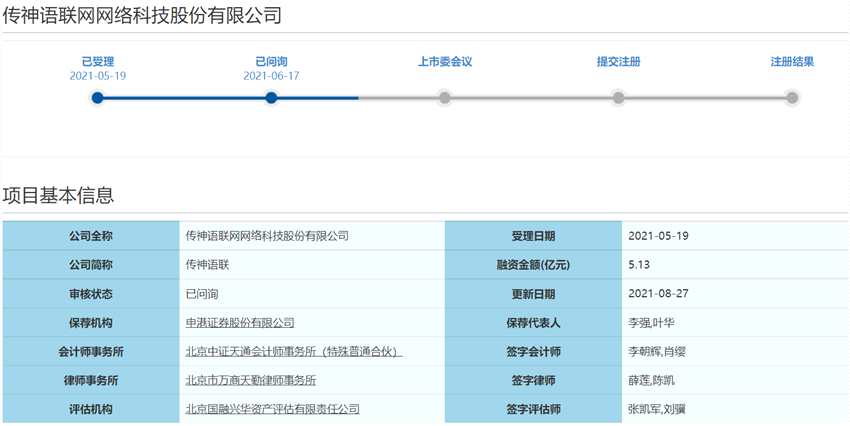Image resolution: width=850 pixels, height=426 pixels.
Task: Select the 注册结果 stage label
Action: [792, 62]
